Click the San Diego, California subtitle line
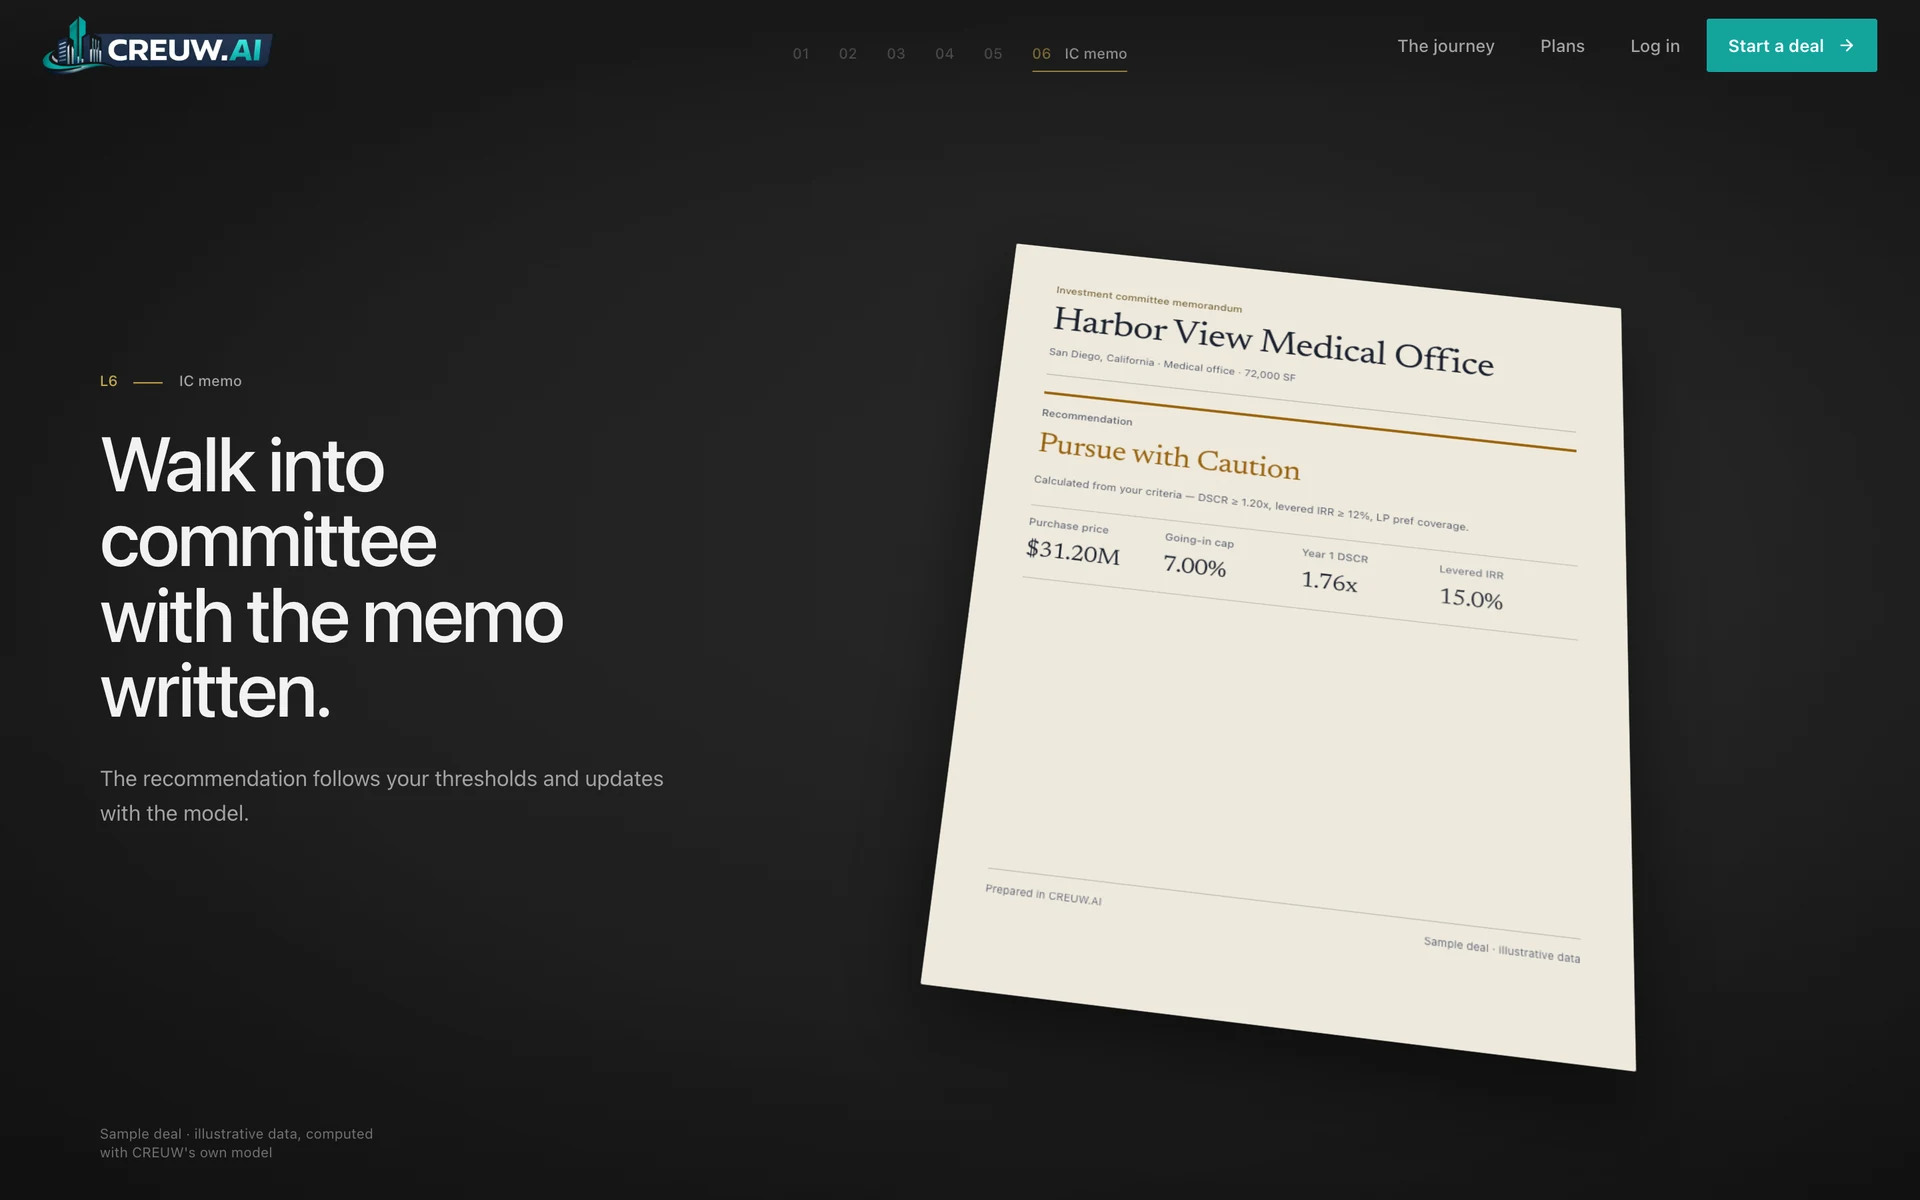Image resolution: width=1920 pixels, height=1200 pixels. pos(1172,364)
